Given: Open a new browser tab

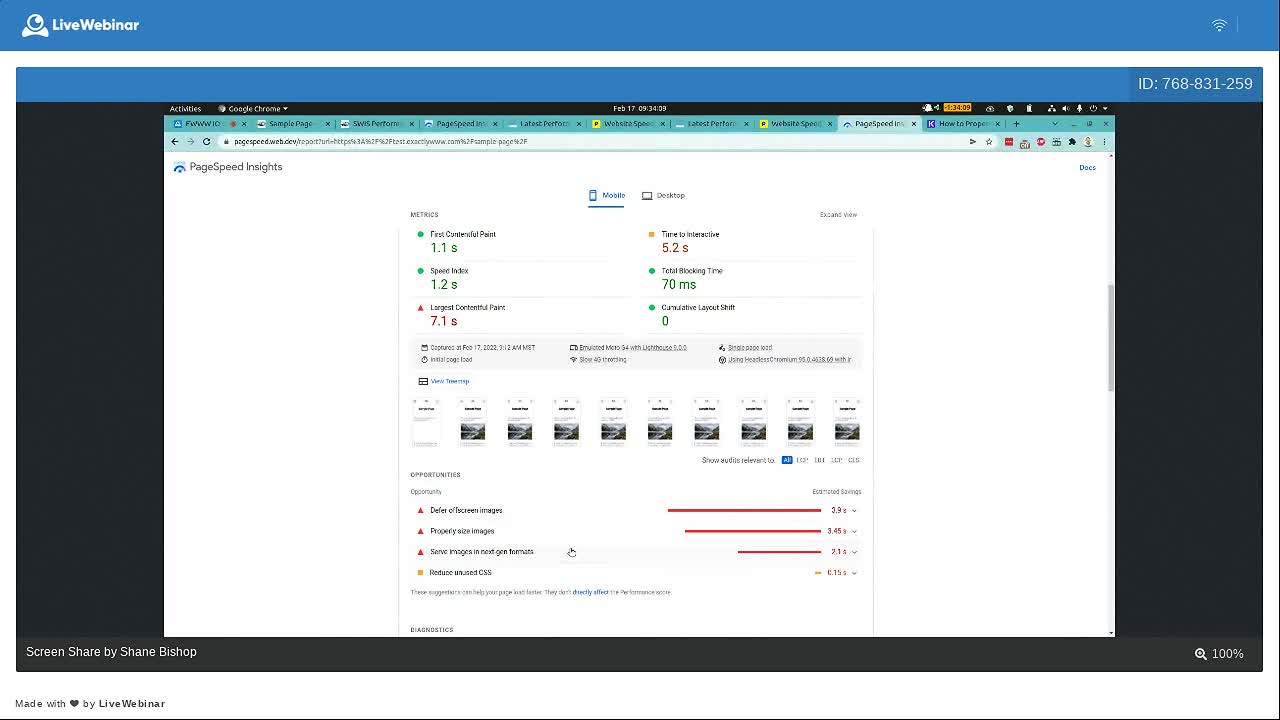Looking at the screenshot, I should (1016, 124).
